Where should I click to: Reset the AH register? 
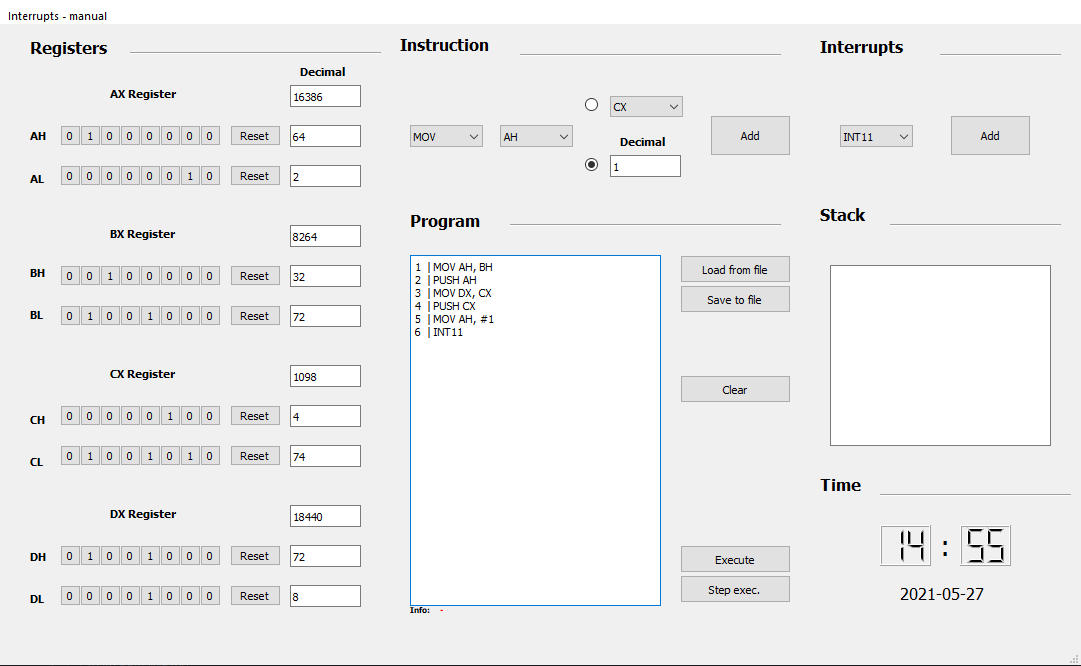[254, 135]
